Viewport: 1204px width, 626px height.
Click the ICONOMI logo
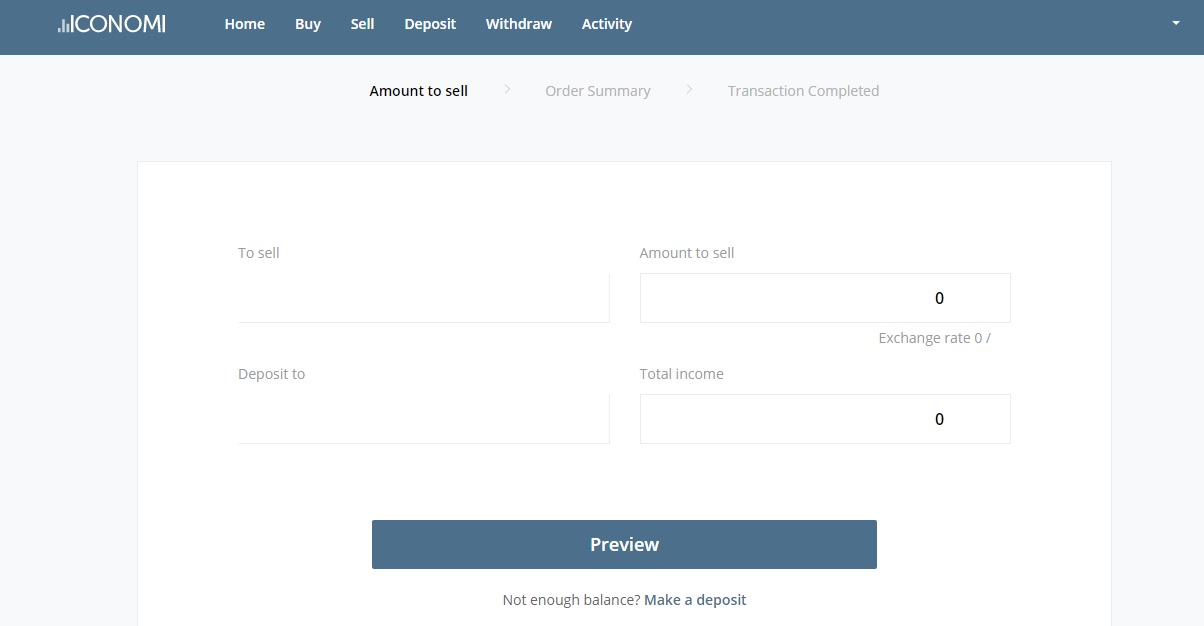click(x=112, y=24)
